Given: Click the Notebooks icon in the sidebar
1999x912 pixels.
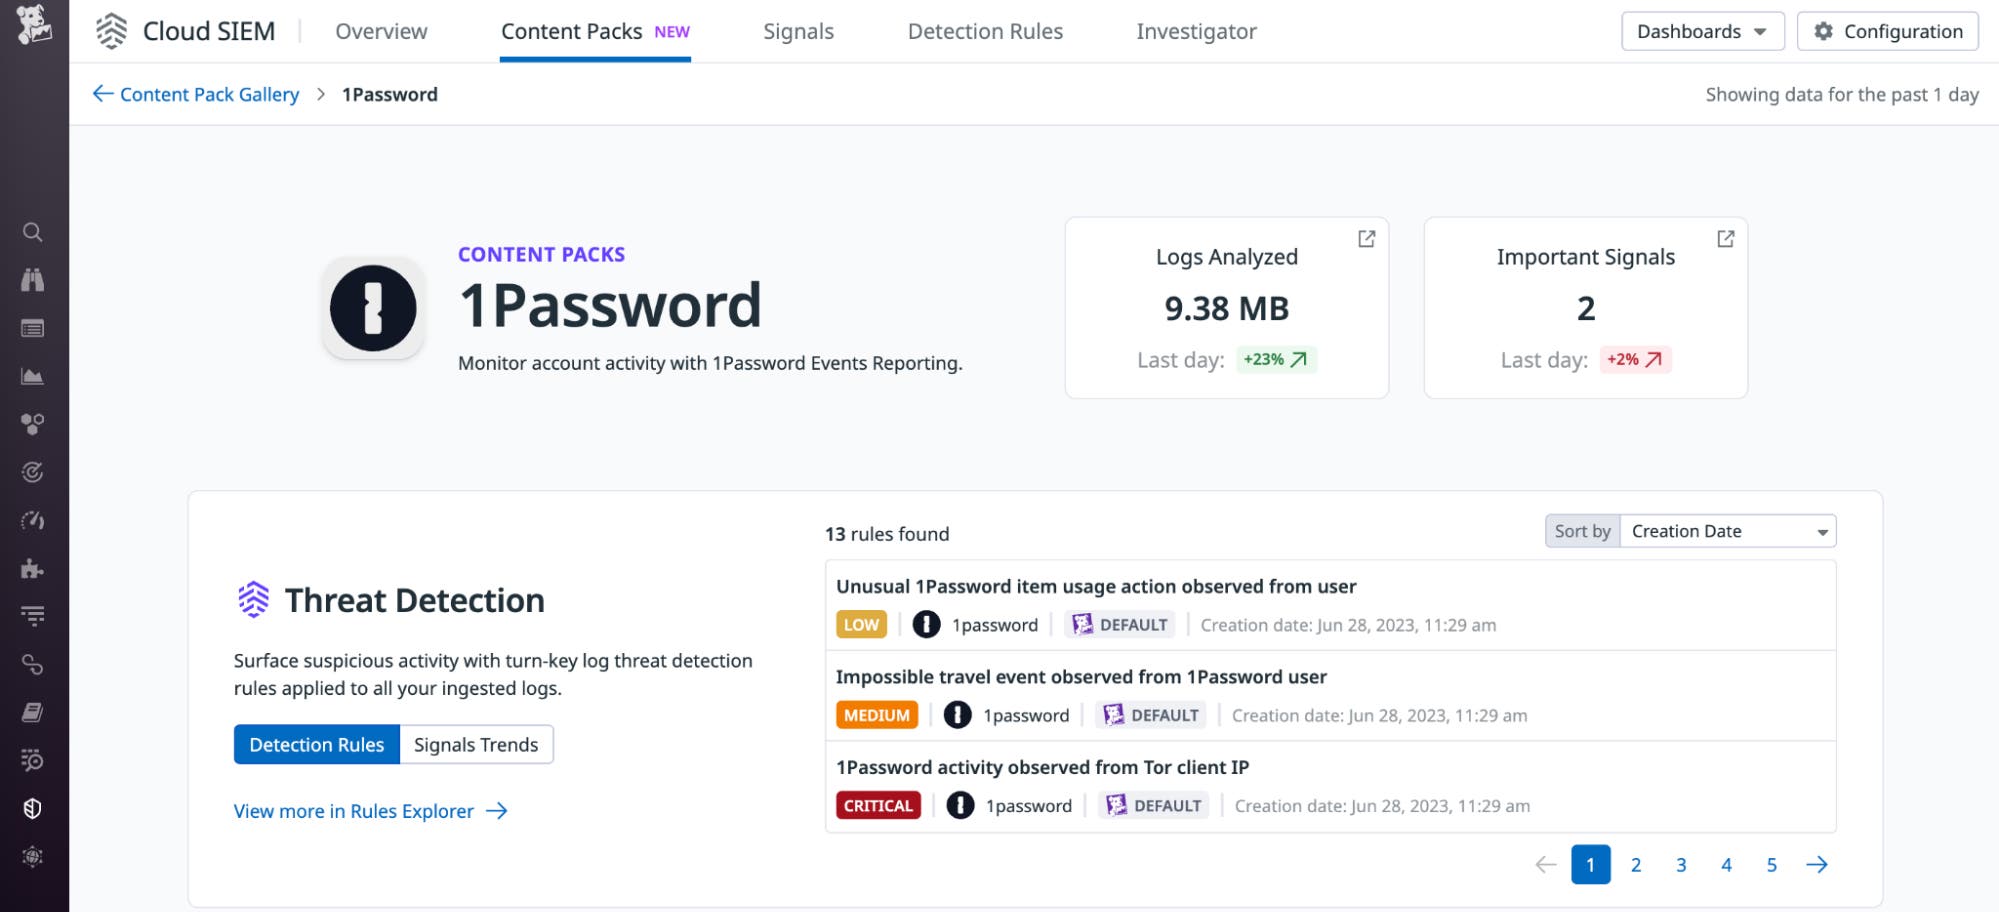Looking at the screenshot, I should click(32, 711).
